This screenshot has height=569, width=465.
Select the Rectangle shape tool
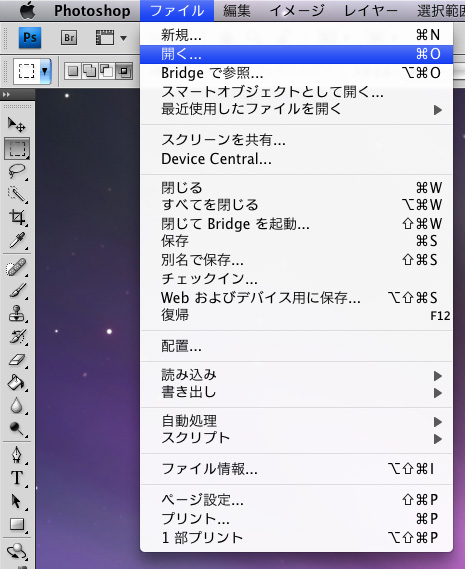[x=17, y=524]
